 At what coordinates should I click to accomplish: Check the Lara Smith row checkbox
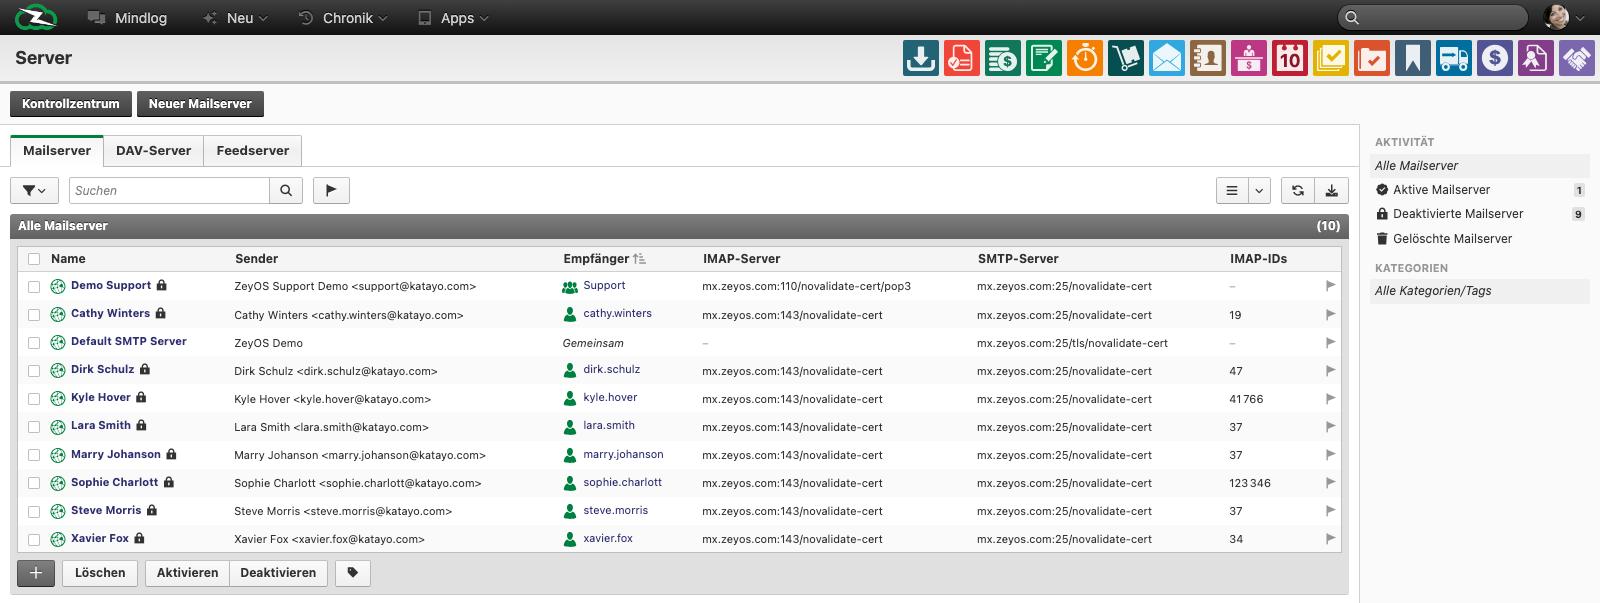pyautogui.click(x=34, y=427)
